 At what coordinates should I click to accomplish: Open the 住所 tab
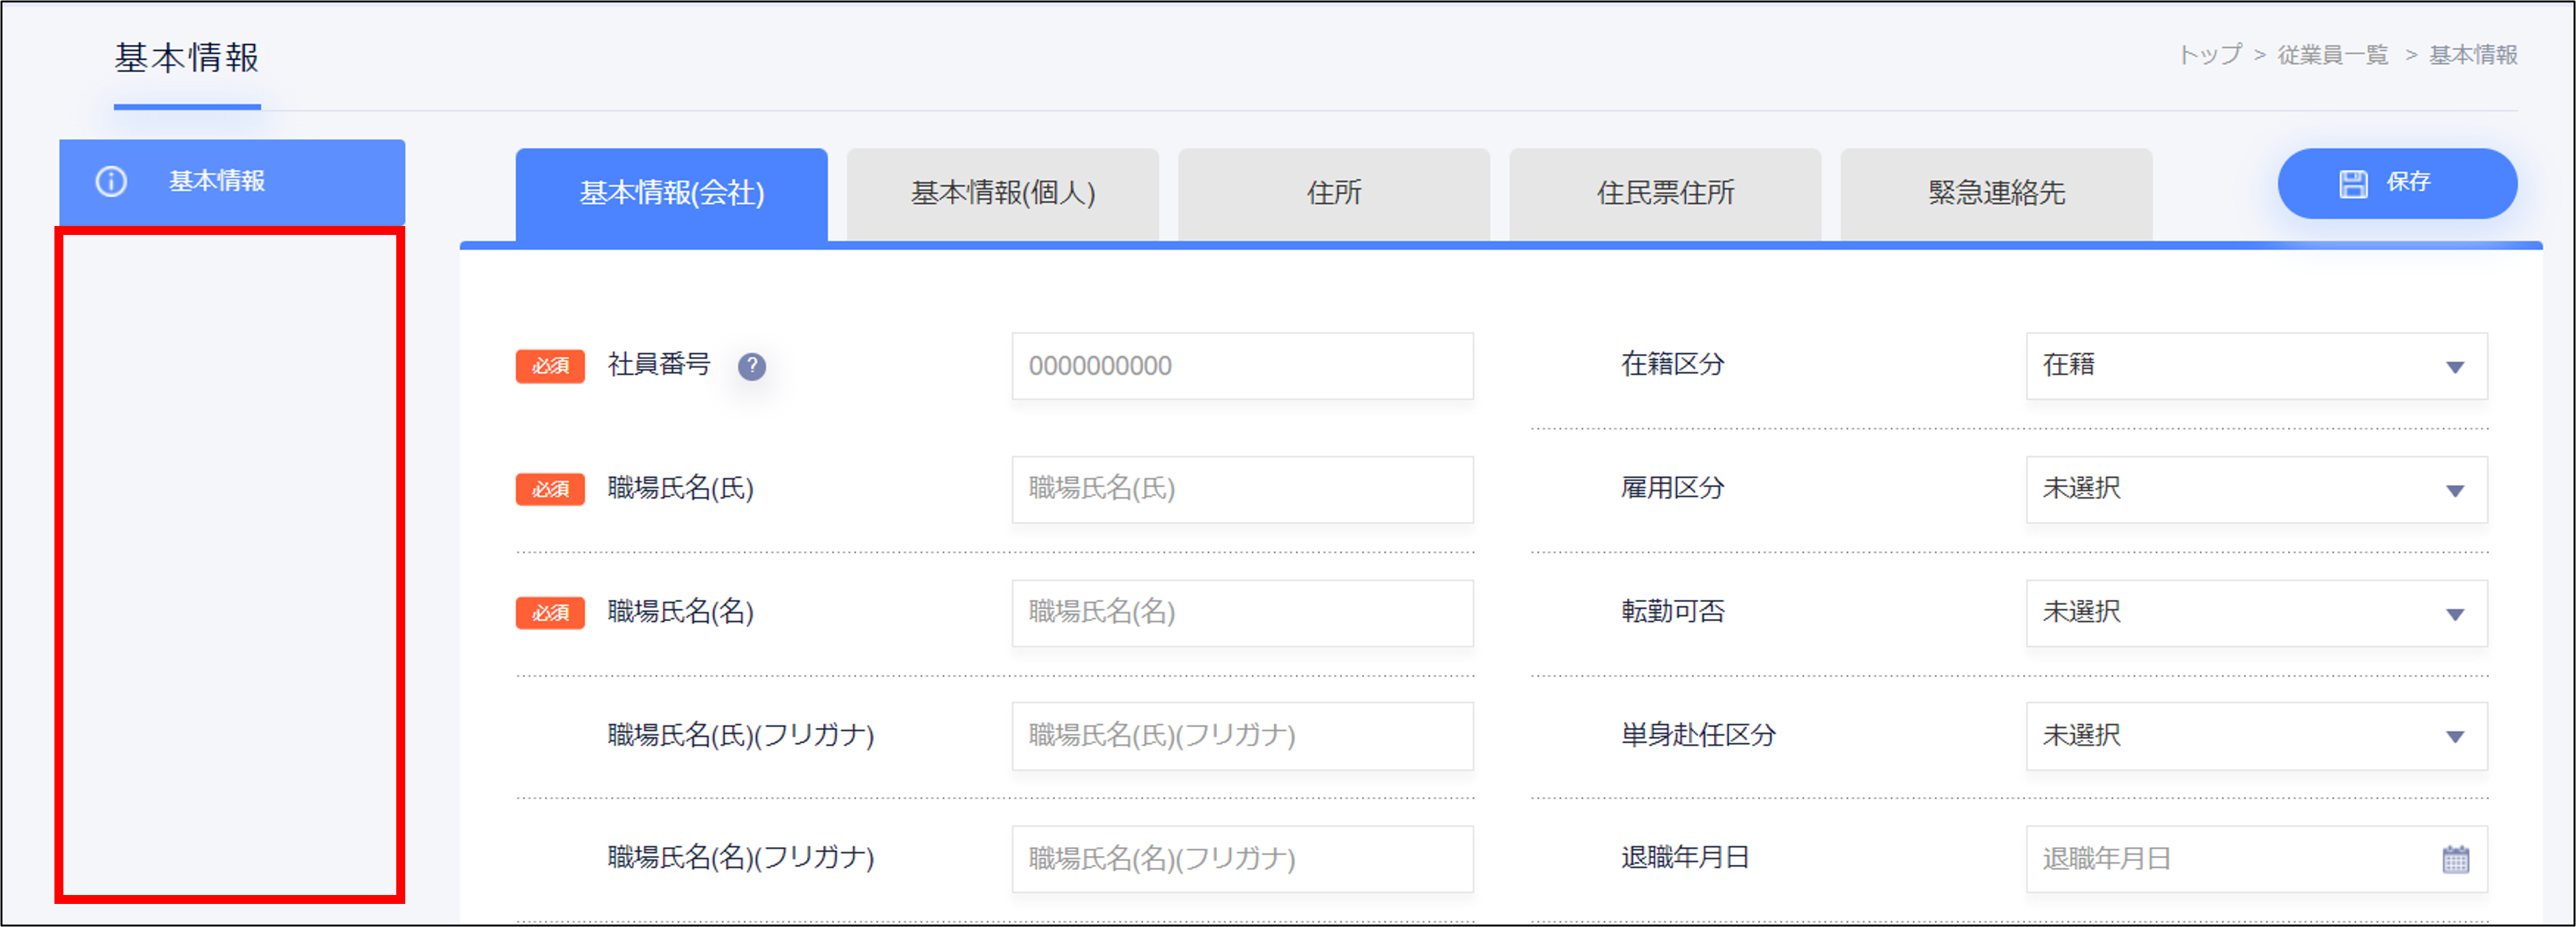(1333, 193)
